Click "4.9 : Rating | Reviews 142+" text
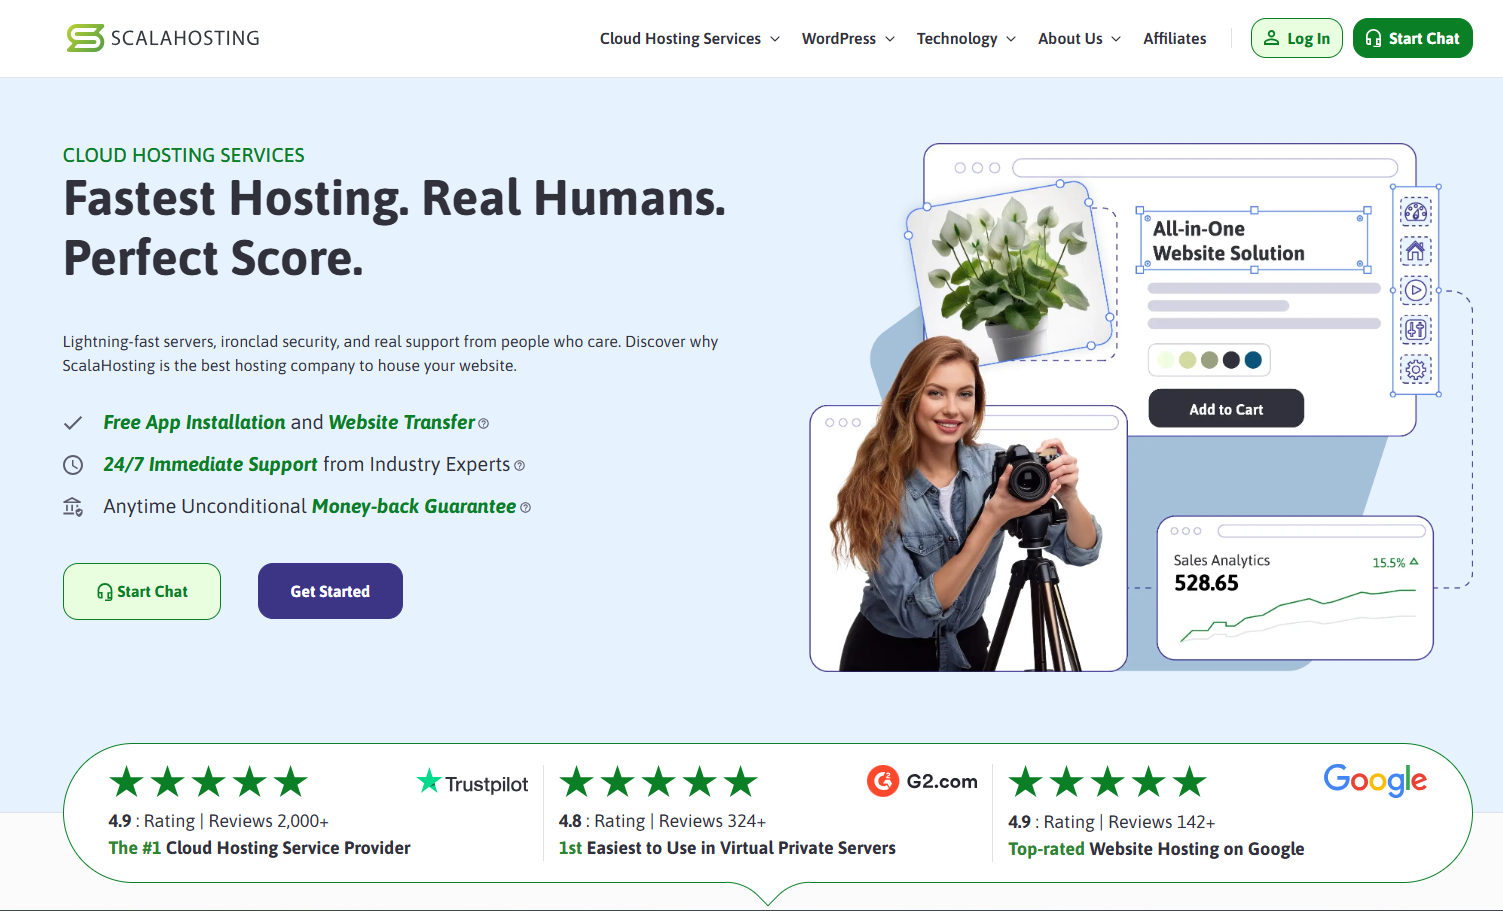This screenshot has width=1503, height=911. pos(1111,822)
